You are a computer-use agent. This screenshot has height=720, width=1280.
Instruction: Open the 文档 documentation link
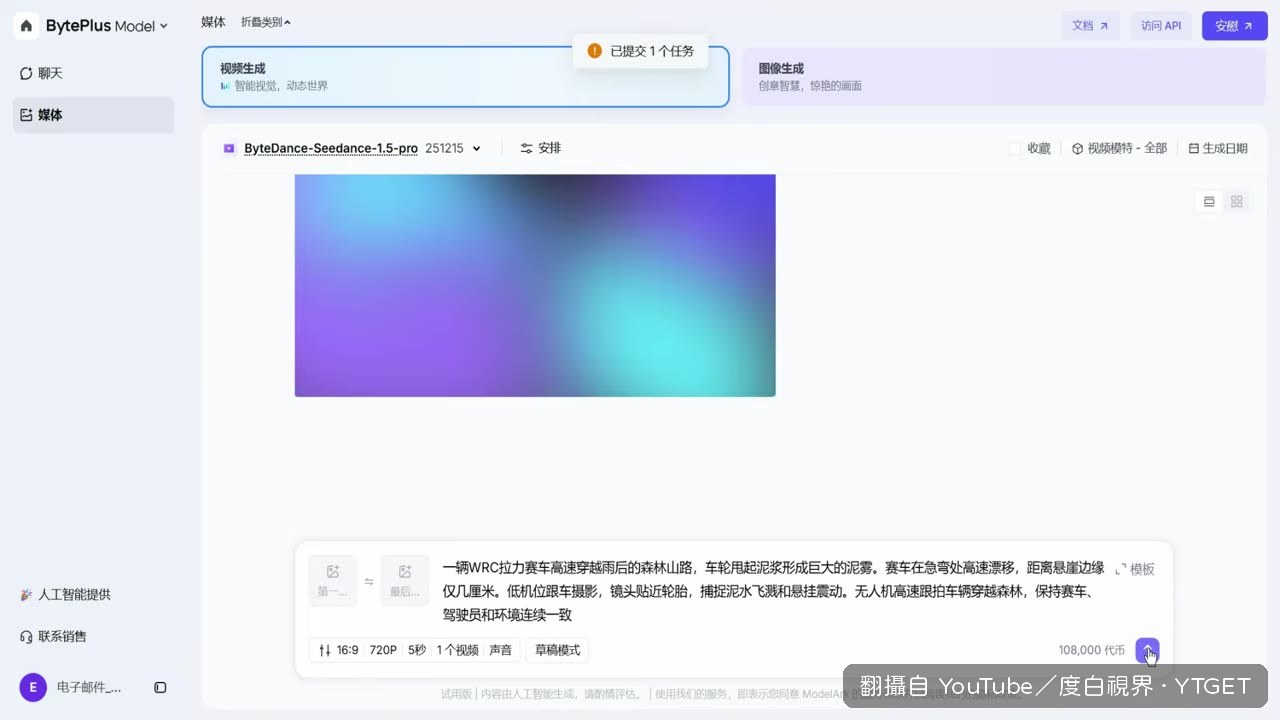coord(1090,26)
